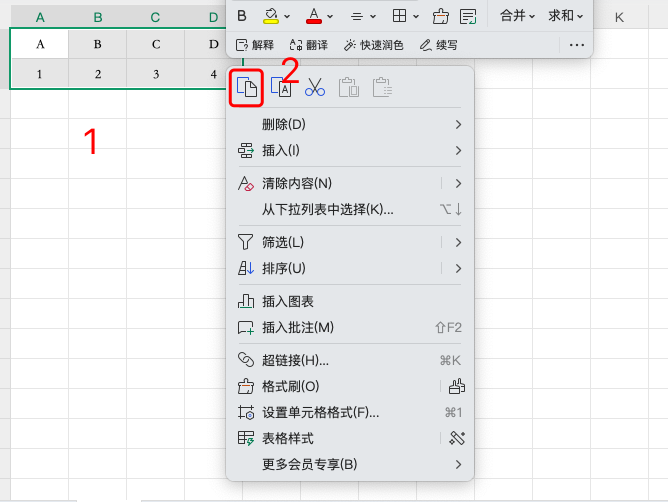Open 删除(D) delete submenu
Viewport: 668px width, 502px height.
click(350, 124)
